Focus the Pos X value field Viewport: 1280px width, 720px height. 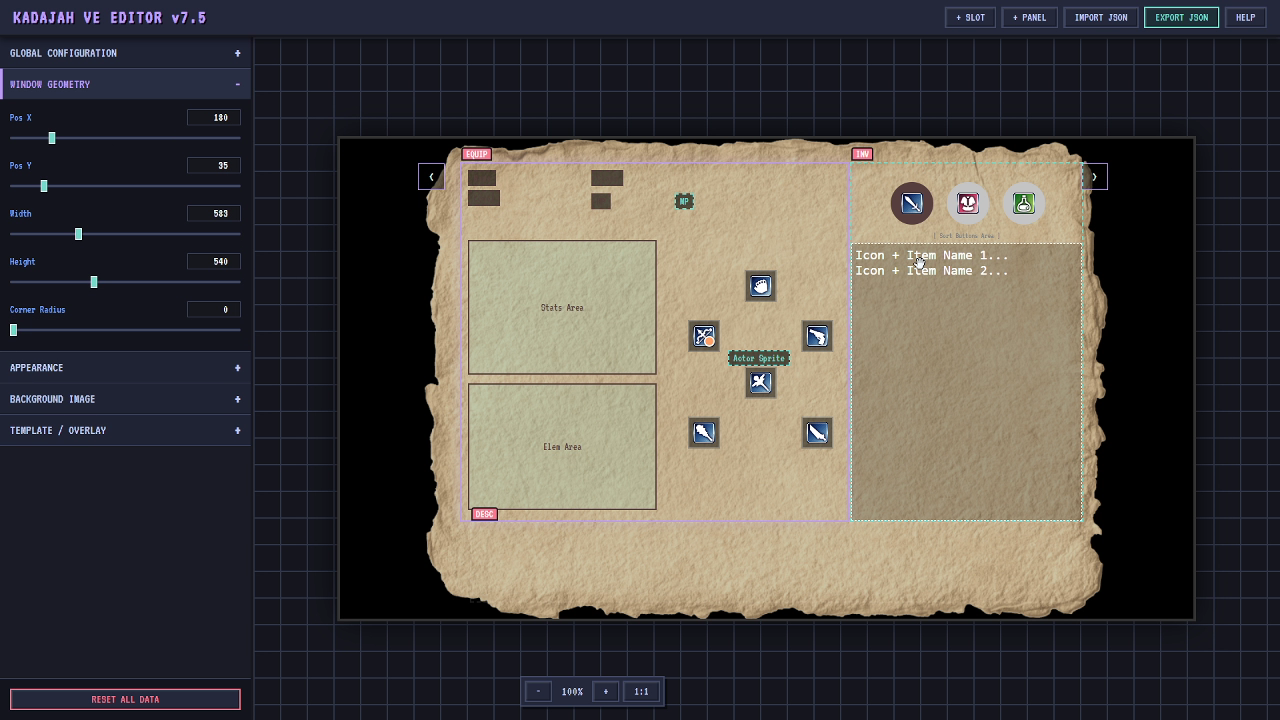[x=214, y=117]
